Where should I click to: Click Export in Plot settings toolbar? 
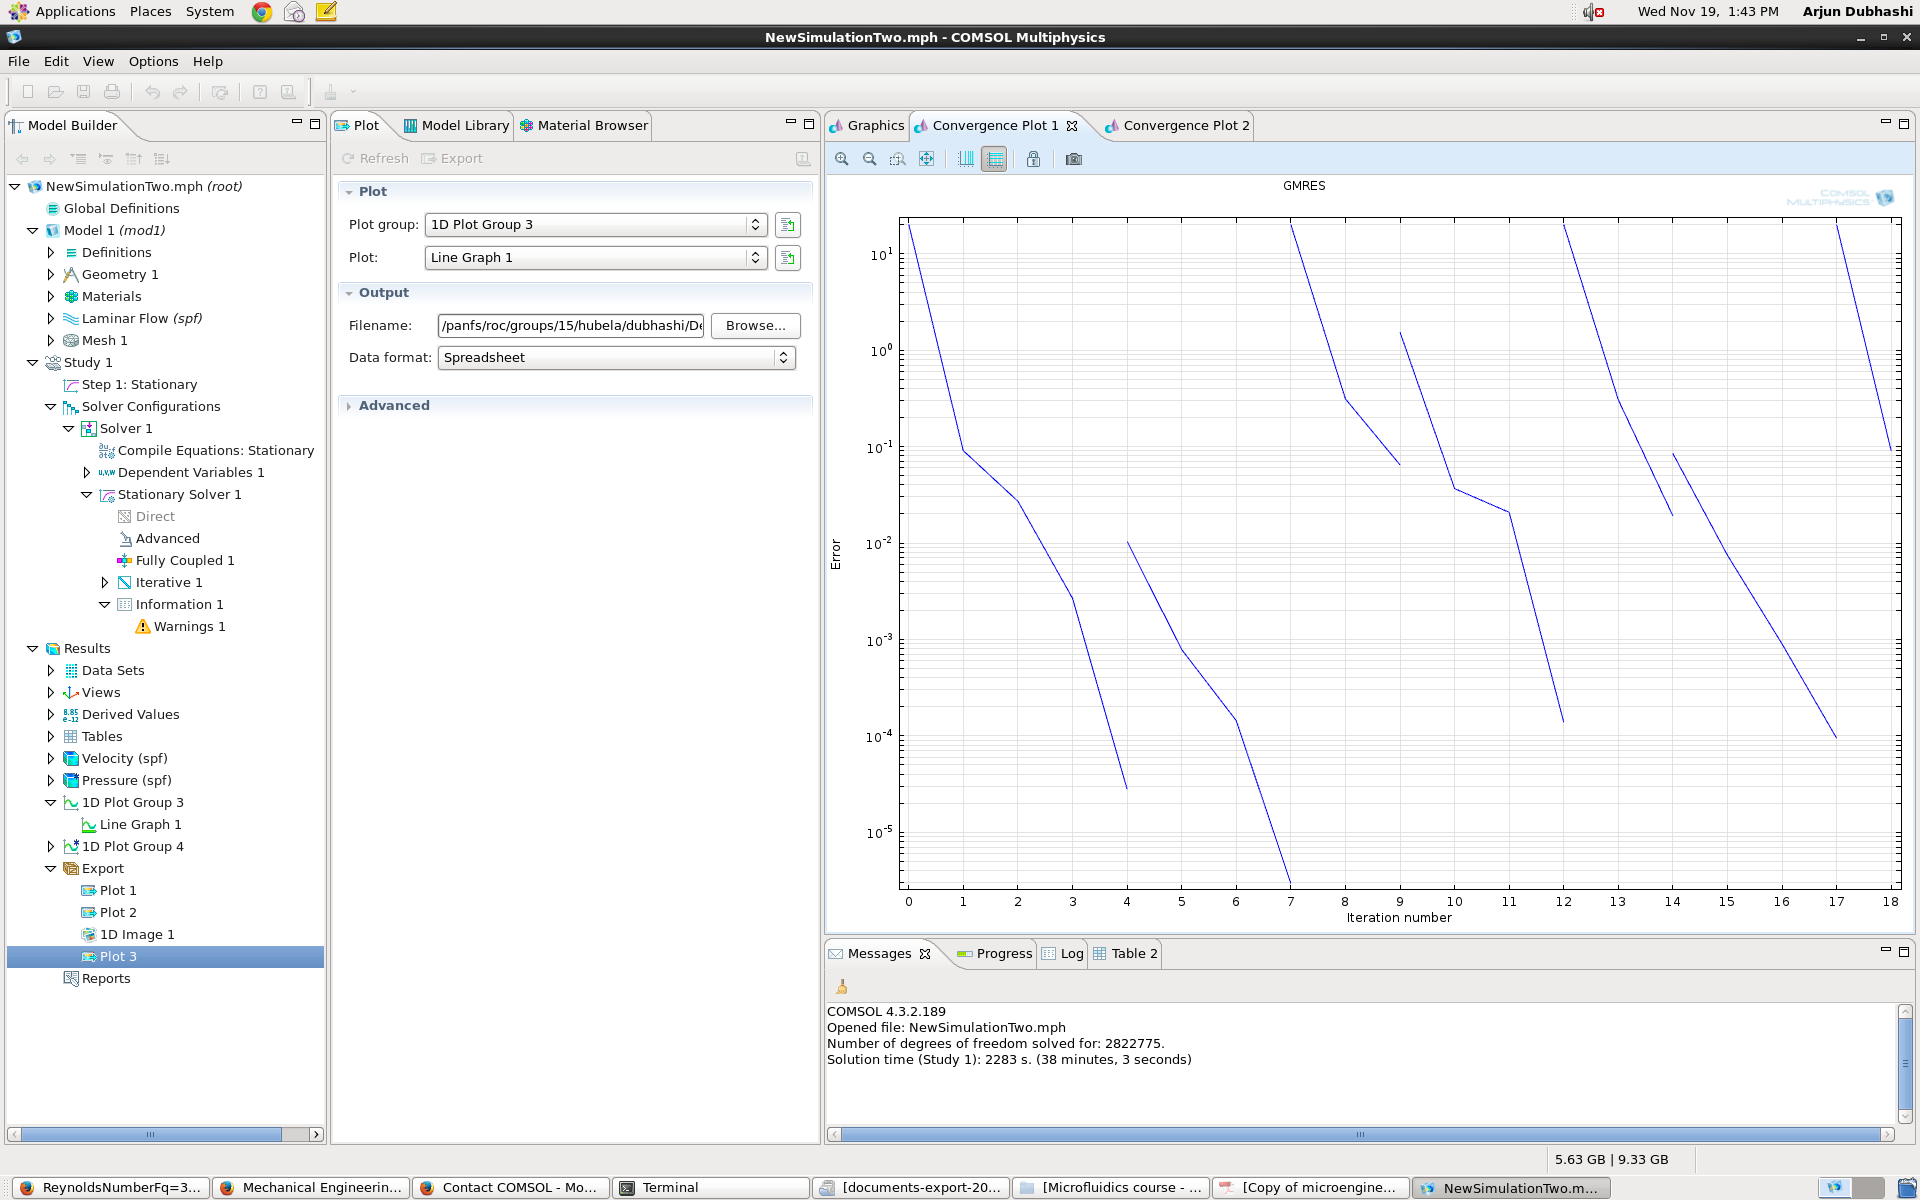point(452,159)
